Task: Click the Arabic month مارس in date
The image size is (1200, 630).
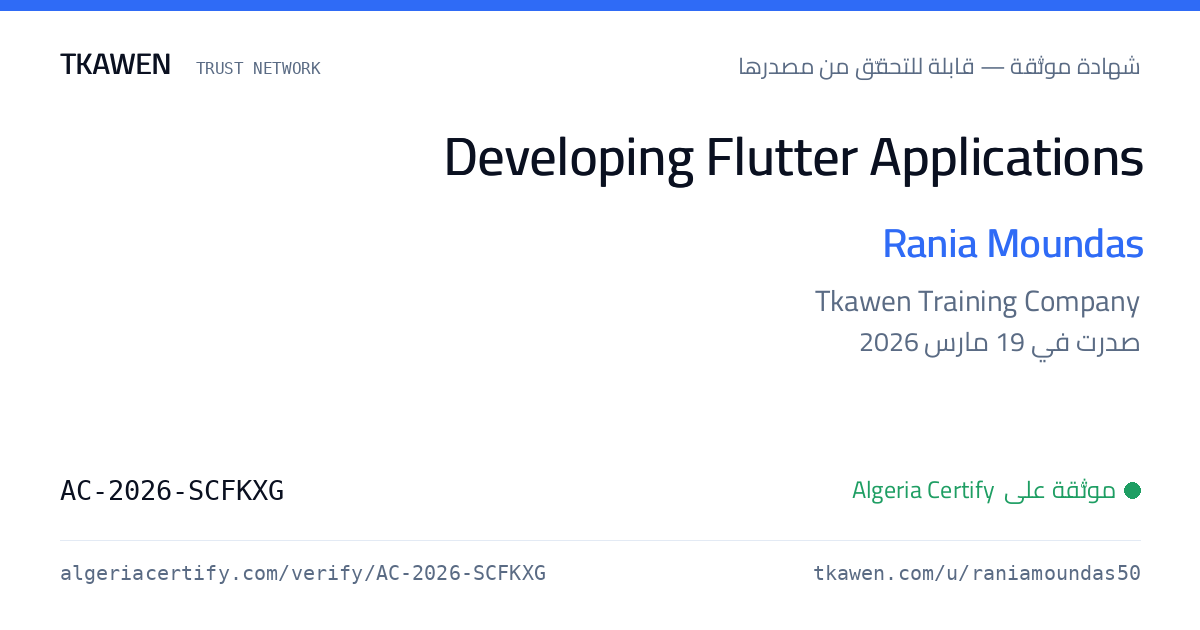Action: tap(957, 343)
